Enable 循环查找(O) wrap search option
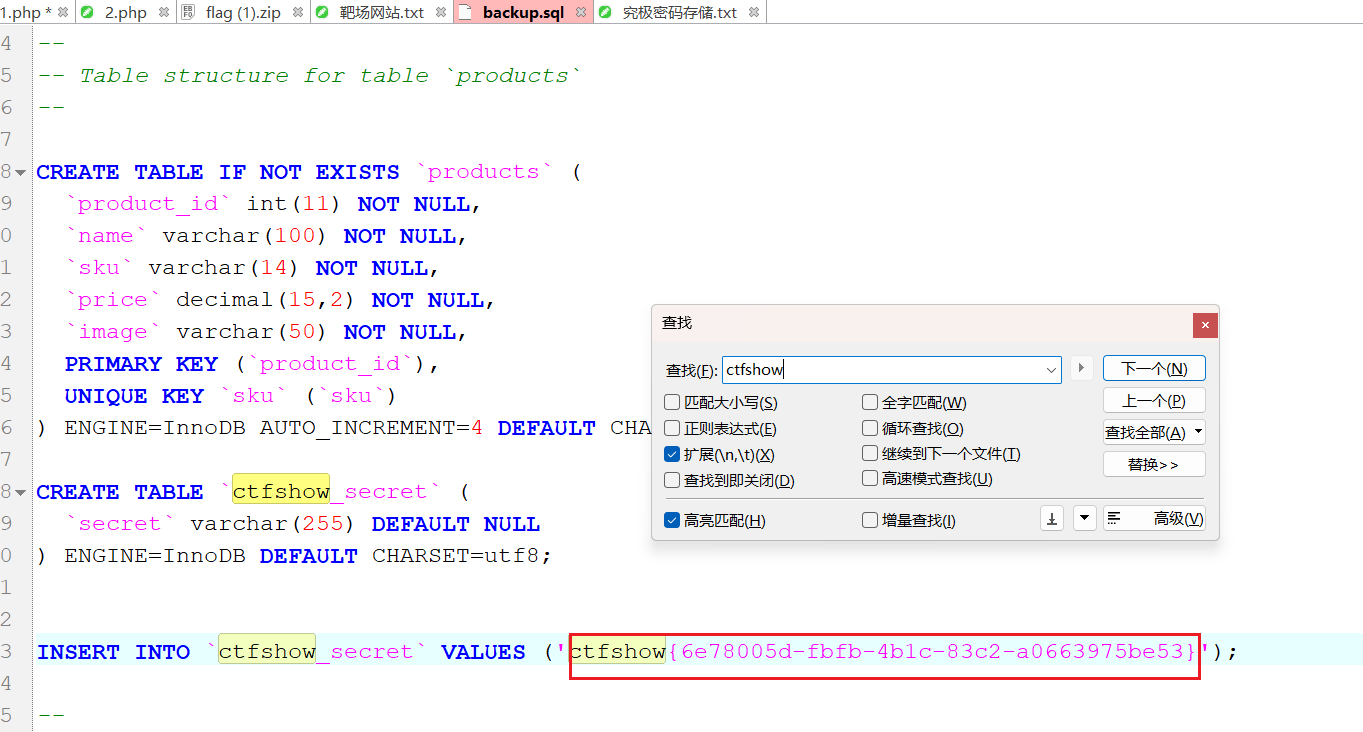The height and width of the screenshot is (732, 1363). (913, 429)
